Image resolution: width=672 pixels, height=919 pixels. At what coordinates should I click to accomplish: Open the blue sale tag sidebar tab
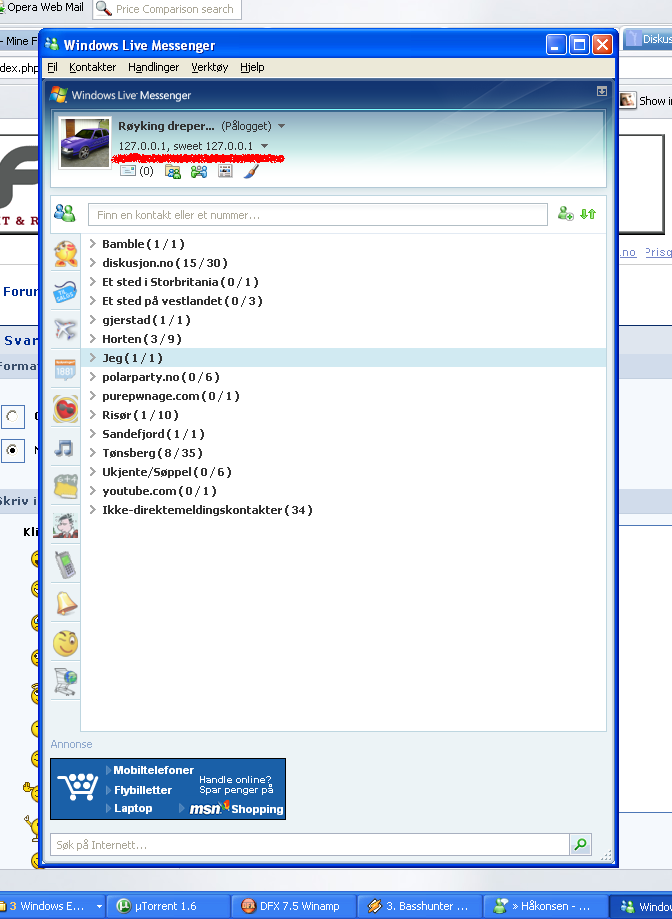click(66, 292)
